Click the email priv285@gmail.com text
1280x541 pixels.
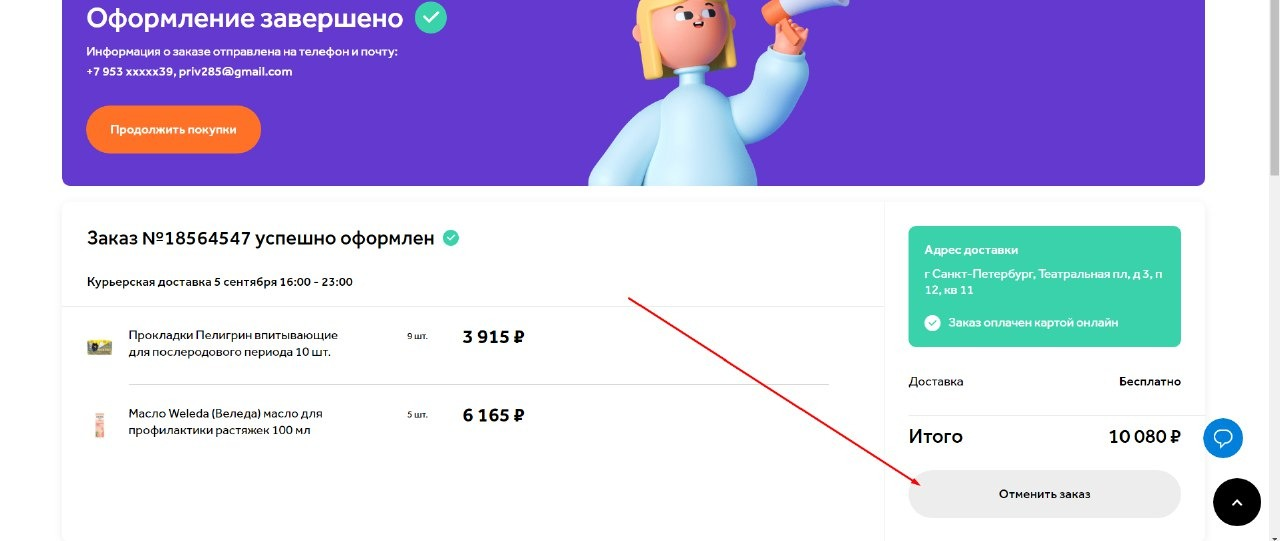click(236, 72)
